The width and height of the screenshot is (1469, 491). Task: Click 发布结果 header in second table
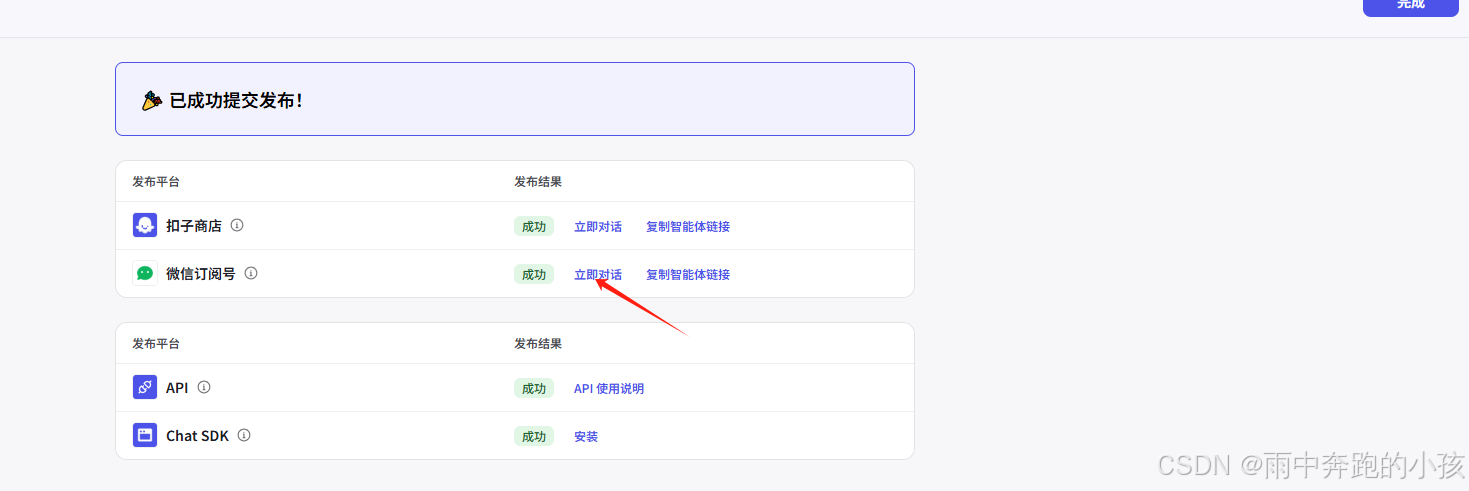tap(538, 344)
